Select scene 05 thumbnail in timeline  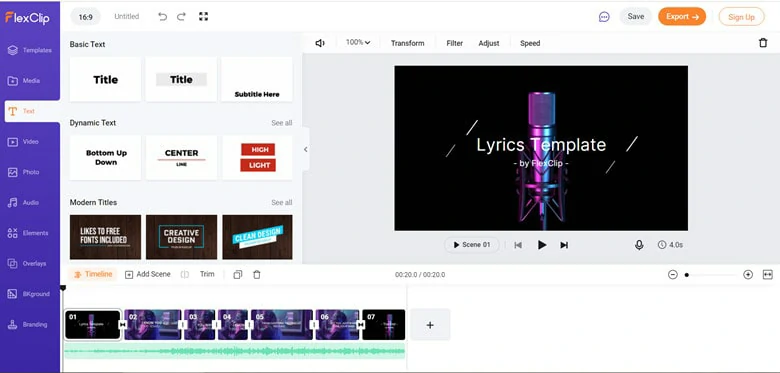coord(282,325)
